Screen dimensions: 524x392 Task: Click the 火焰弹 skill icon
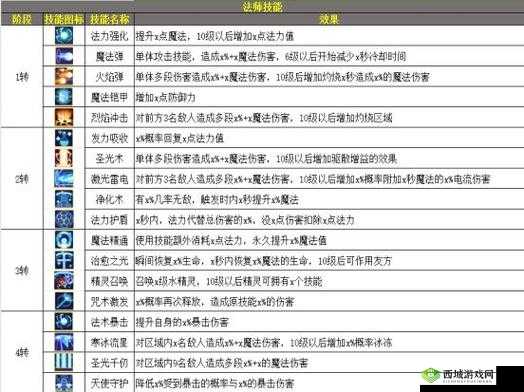(64, 77)
